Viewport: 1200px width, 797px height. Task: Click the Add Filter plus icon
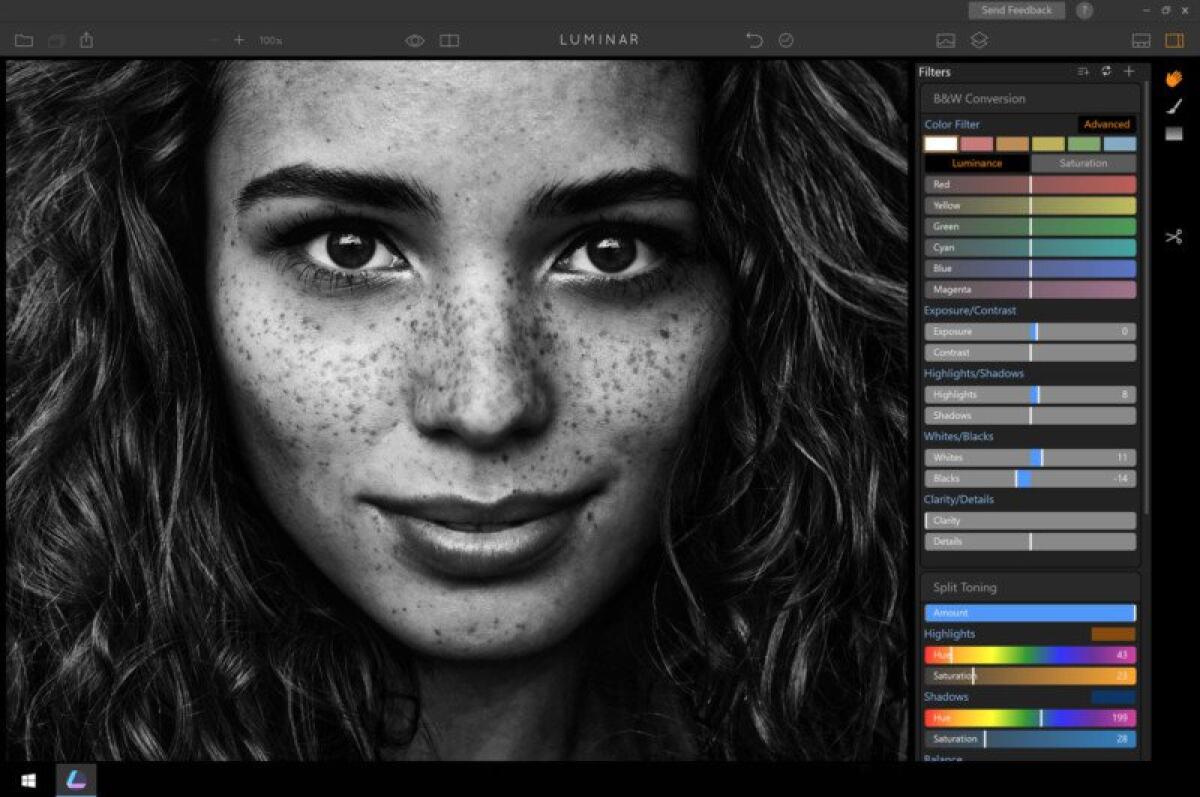pyautogui.click(x=1129, y=71)
